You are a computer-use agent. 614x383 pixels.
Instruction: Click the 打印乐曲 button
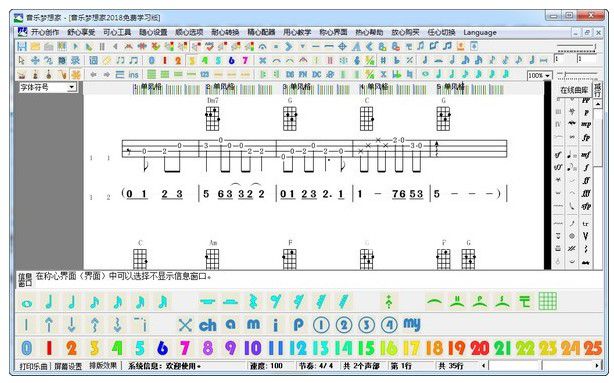(33, 366)
